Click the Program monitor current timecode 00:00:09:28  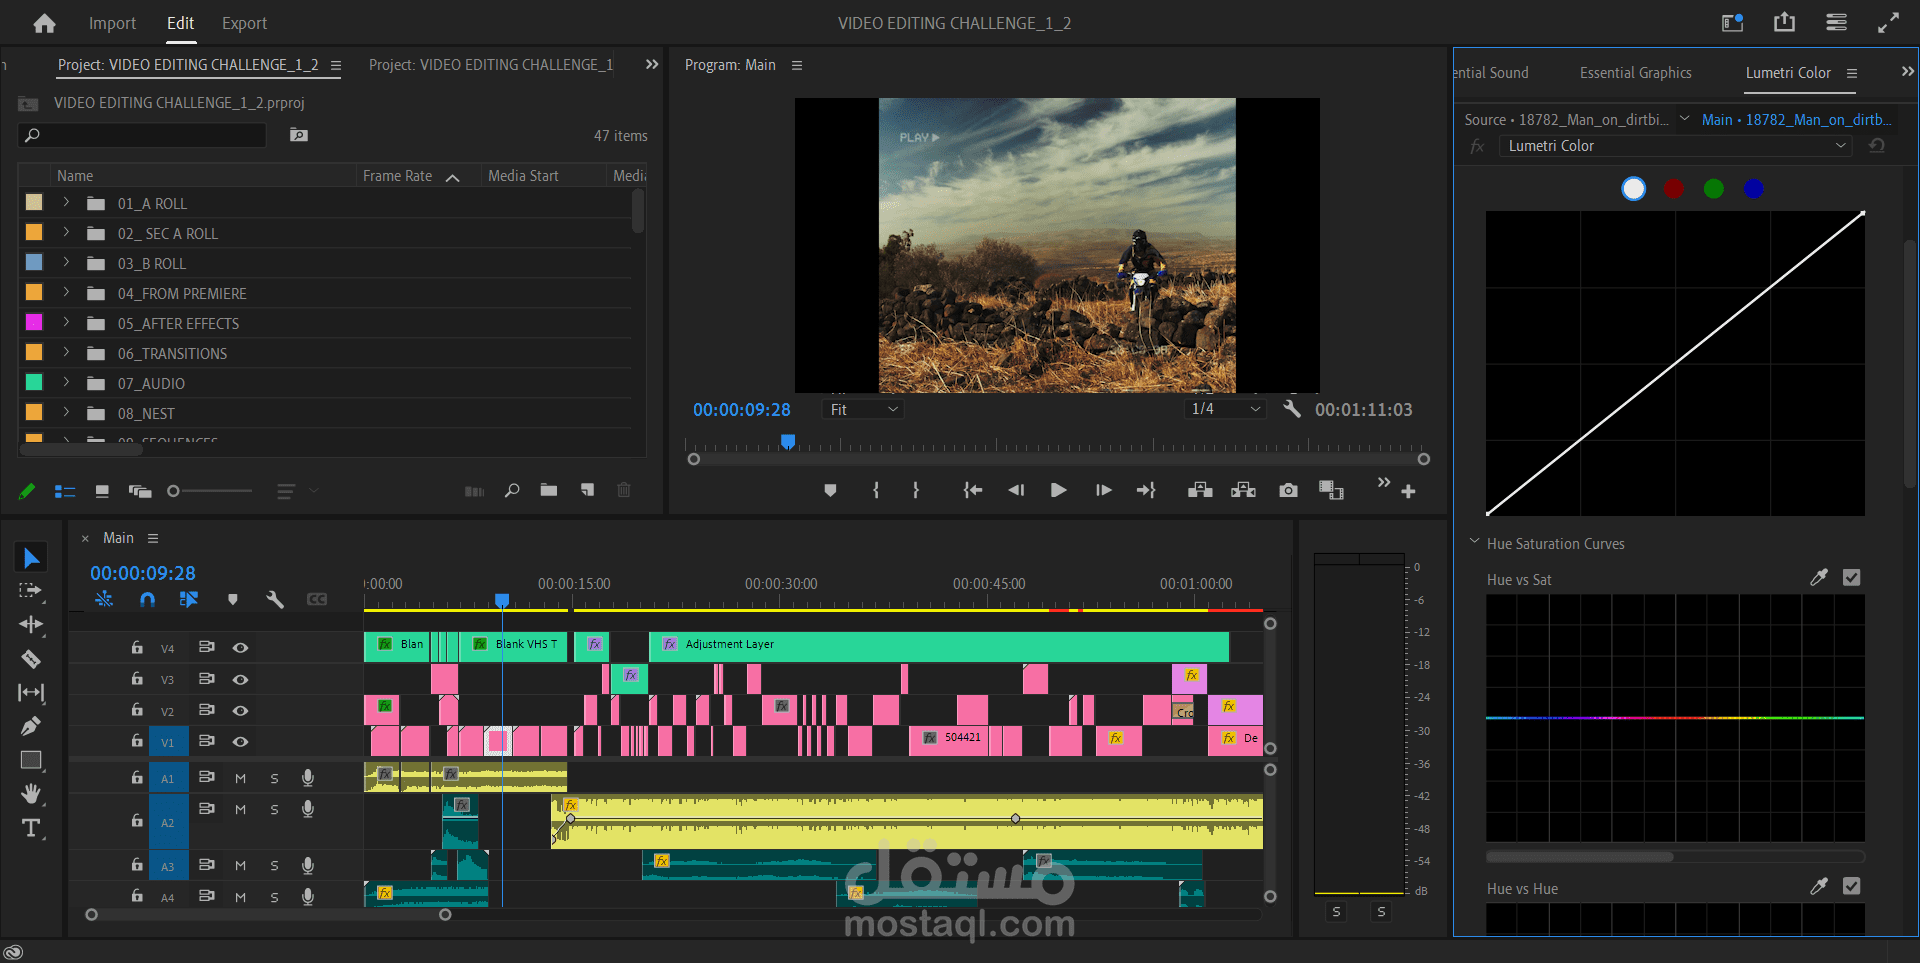click(742, 409)
